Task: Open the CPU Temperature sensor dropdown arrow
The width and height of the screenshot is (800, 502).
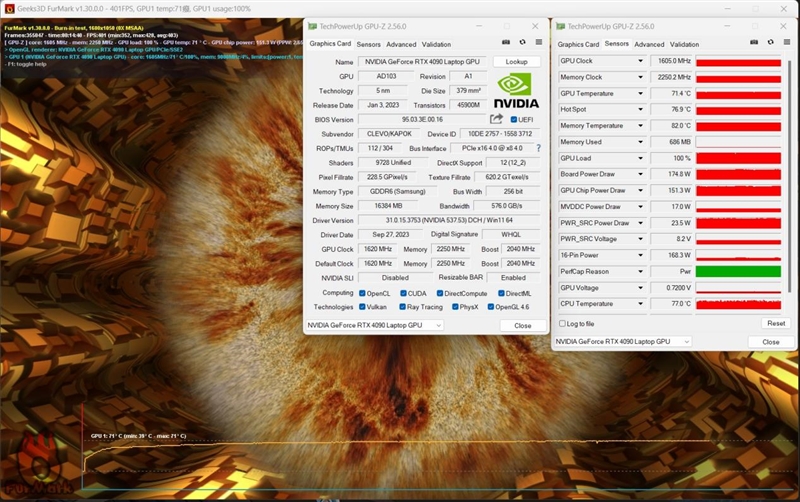Action: [x=640, y=304]
